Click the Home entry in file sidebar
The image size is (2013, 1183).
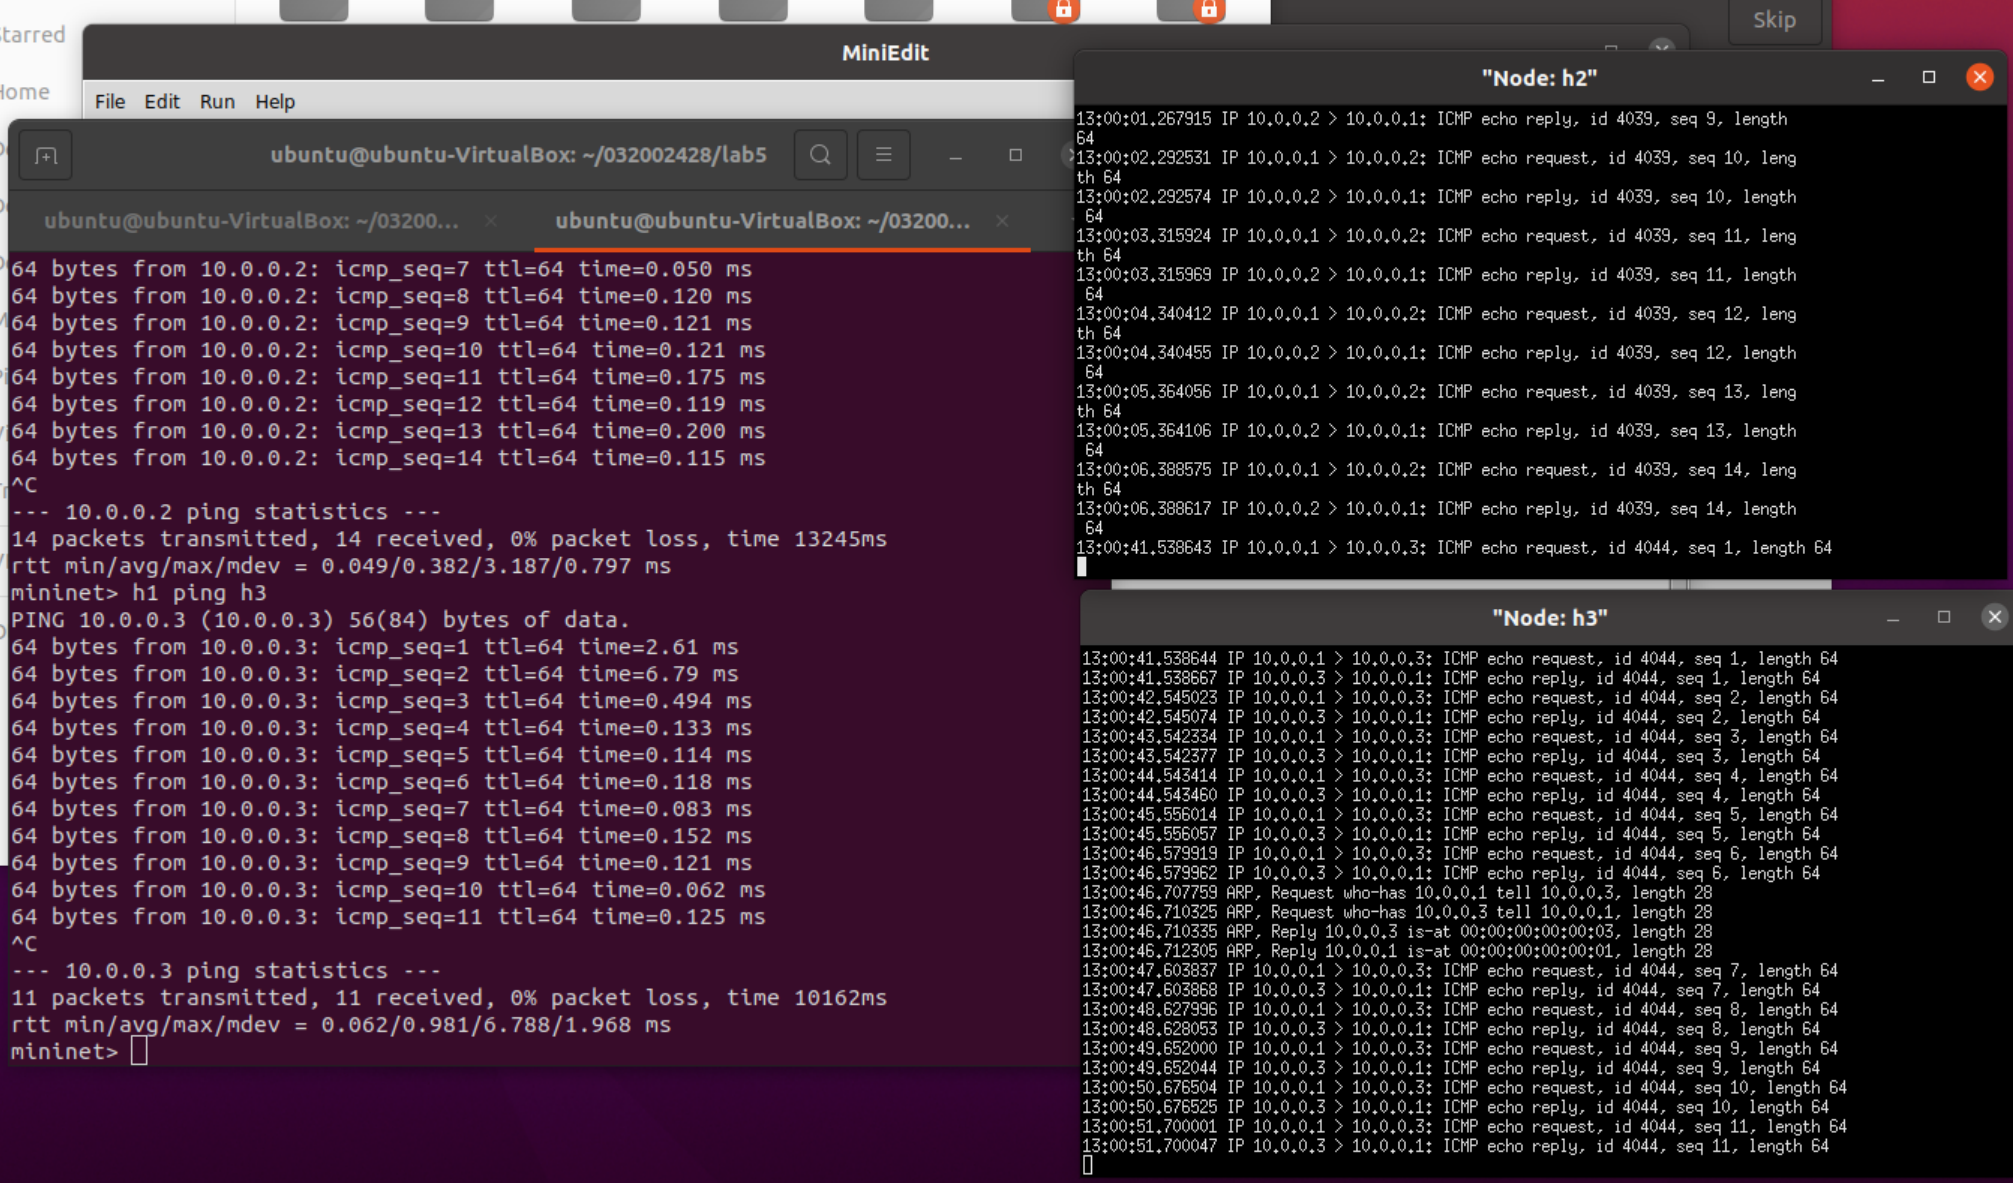[x=25, y=92]
